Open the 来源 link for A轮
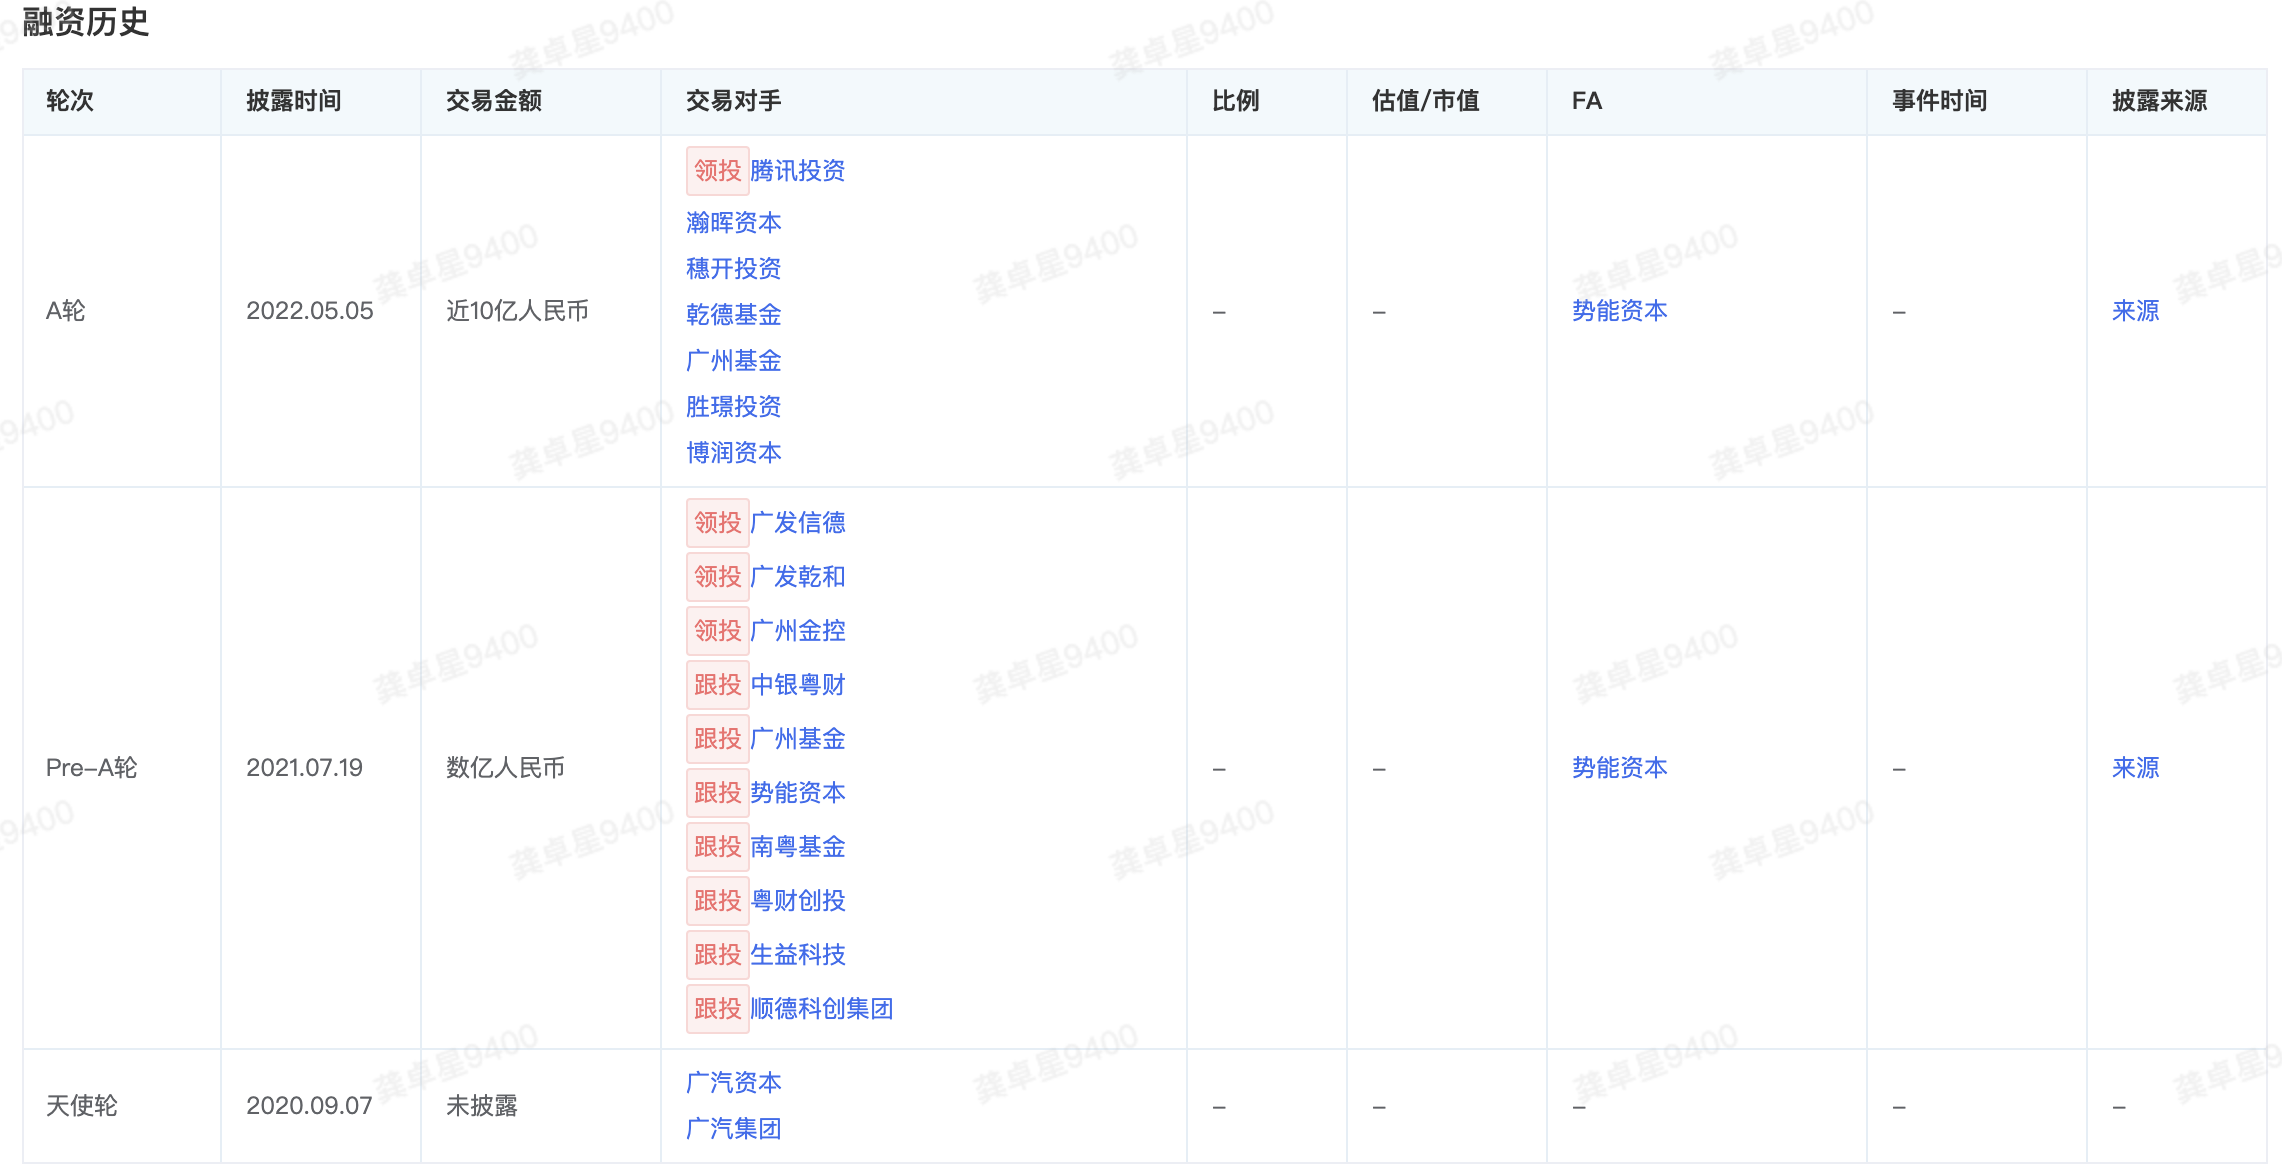This screenshot has height=1176, width=2282. click(x=2135, y=311)
